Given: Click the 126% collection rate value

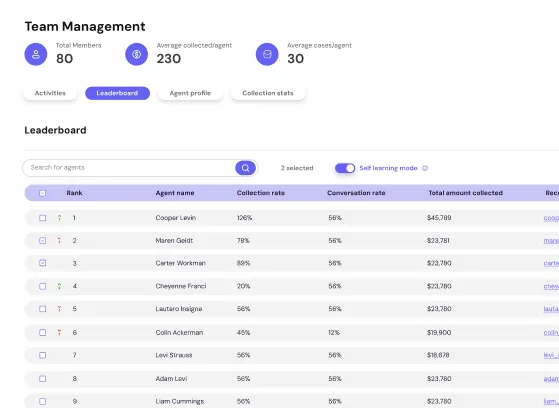Looking at the screenshot, I should 244,218.
